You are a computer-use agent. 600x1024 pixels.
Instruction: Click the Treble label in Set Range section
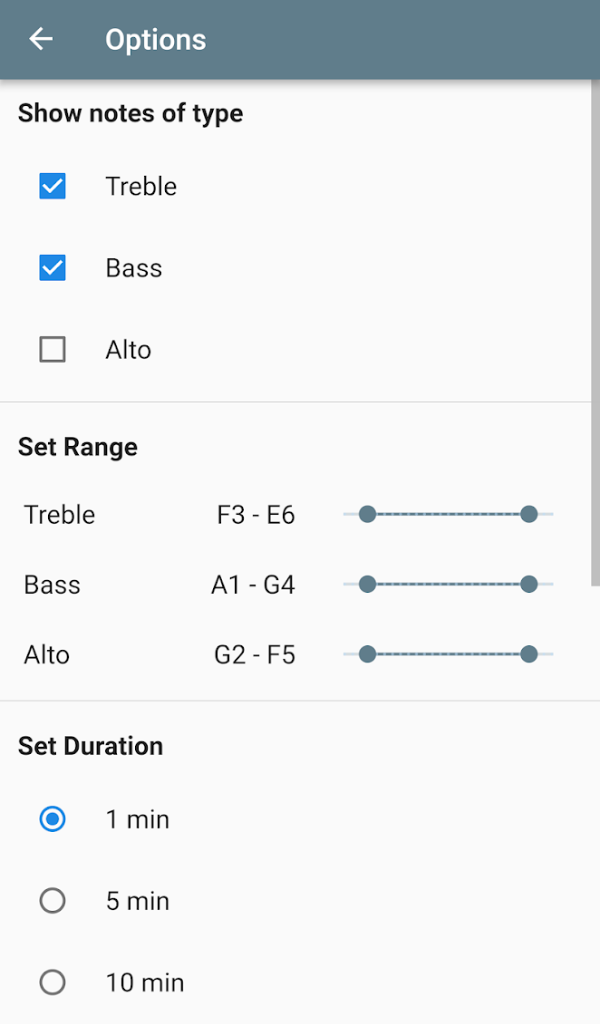(x=58, y=514)
